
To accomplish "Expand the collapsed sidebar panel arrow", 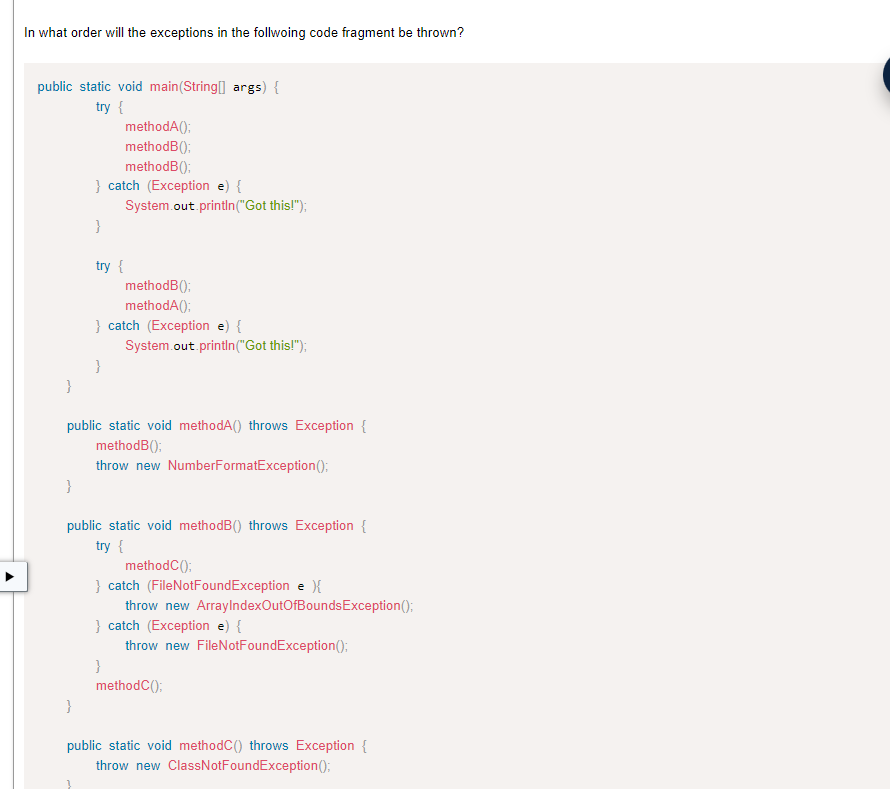I will [13, 576].
